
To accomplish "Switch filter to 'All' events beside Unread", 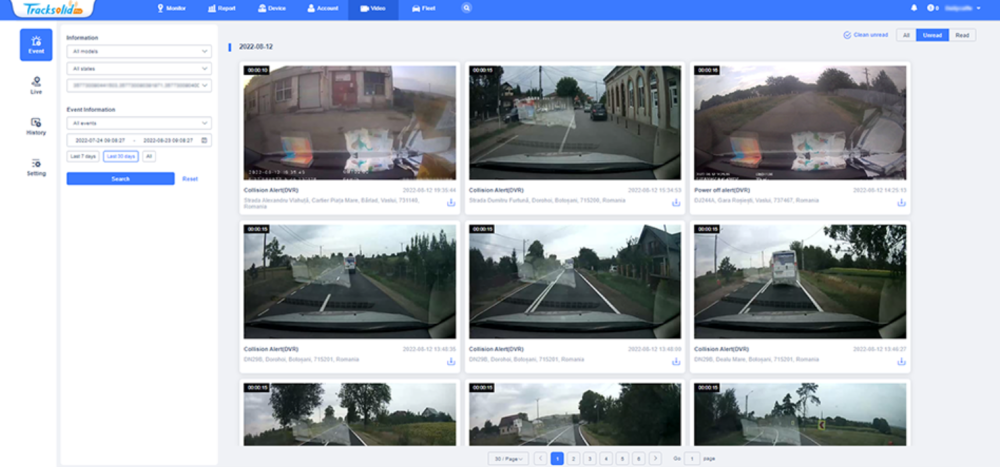I will pos(905,35).
